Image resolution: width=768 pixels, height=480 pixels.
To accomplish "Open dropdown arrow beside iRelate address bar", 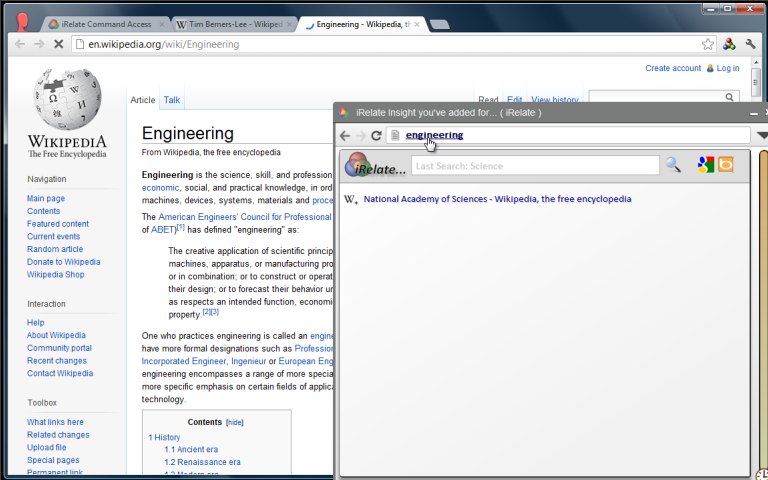I will click(762, 135).
